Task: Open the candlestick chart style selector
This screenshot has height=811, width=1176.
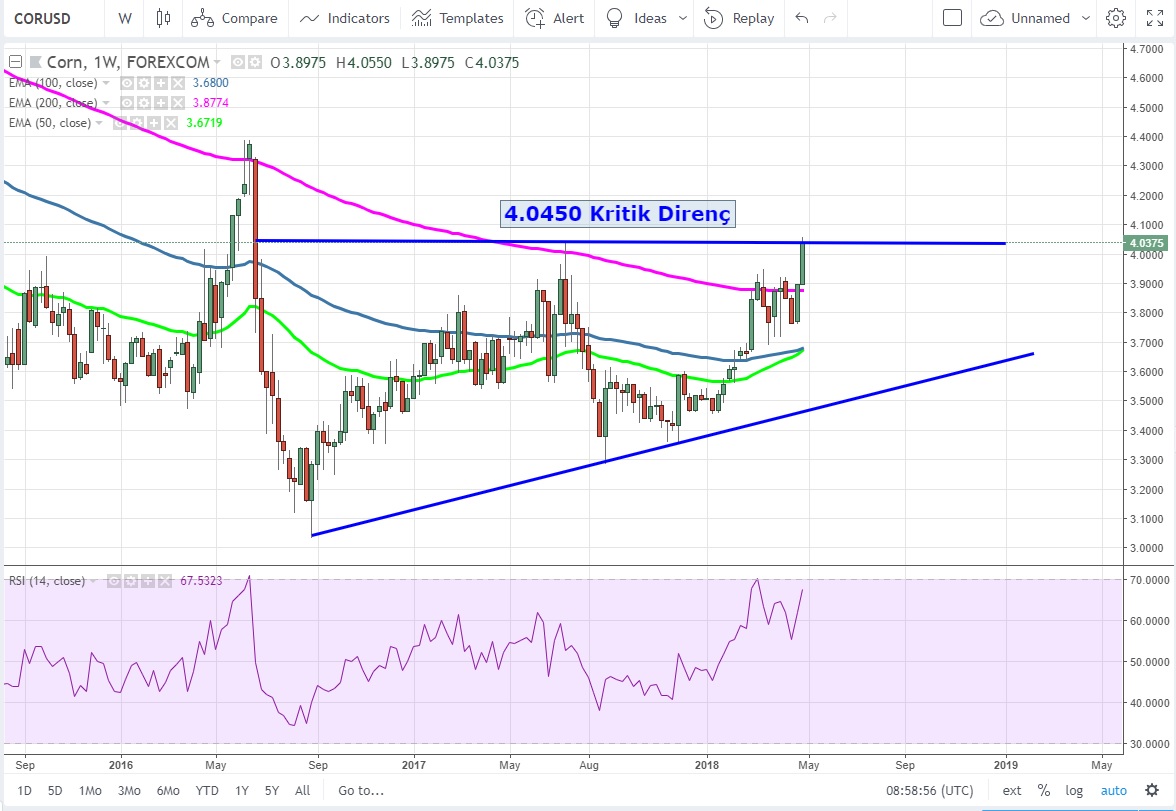Action: point(163,18)
